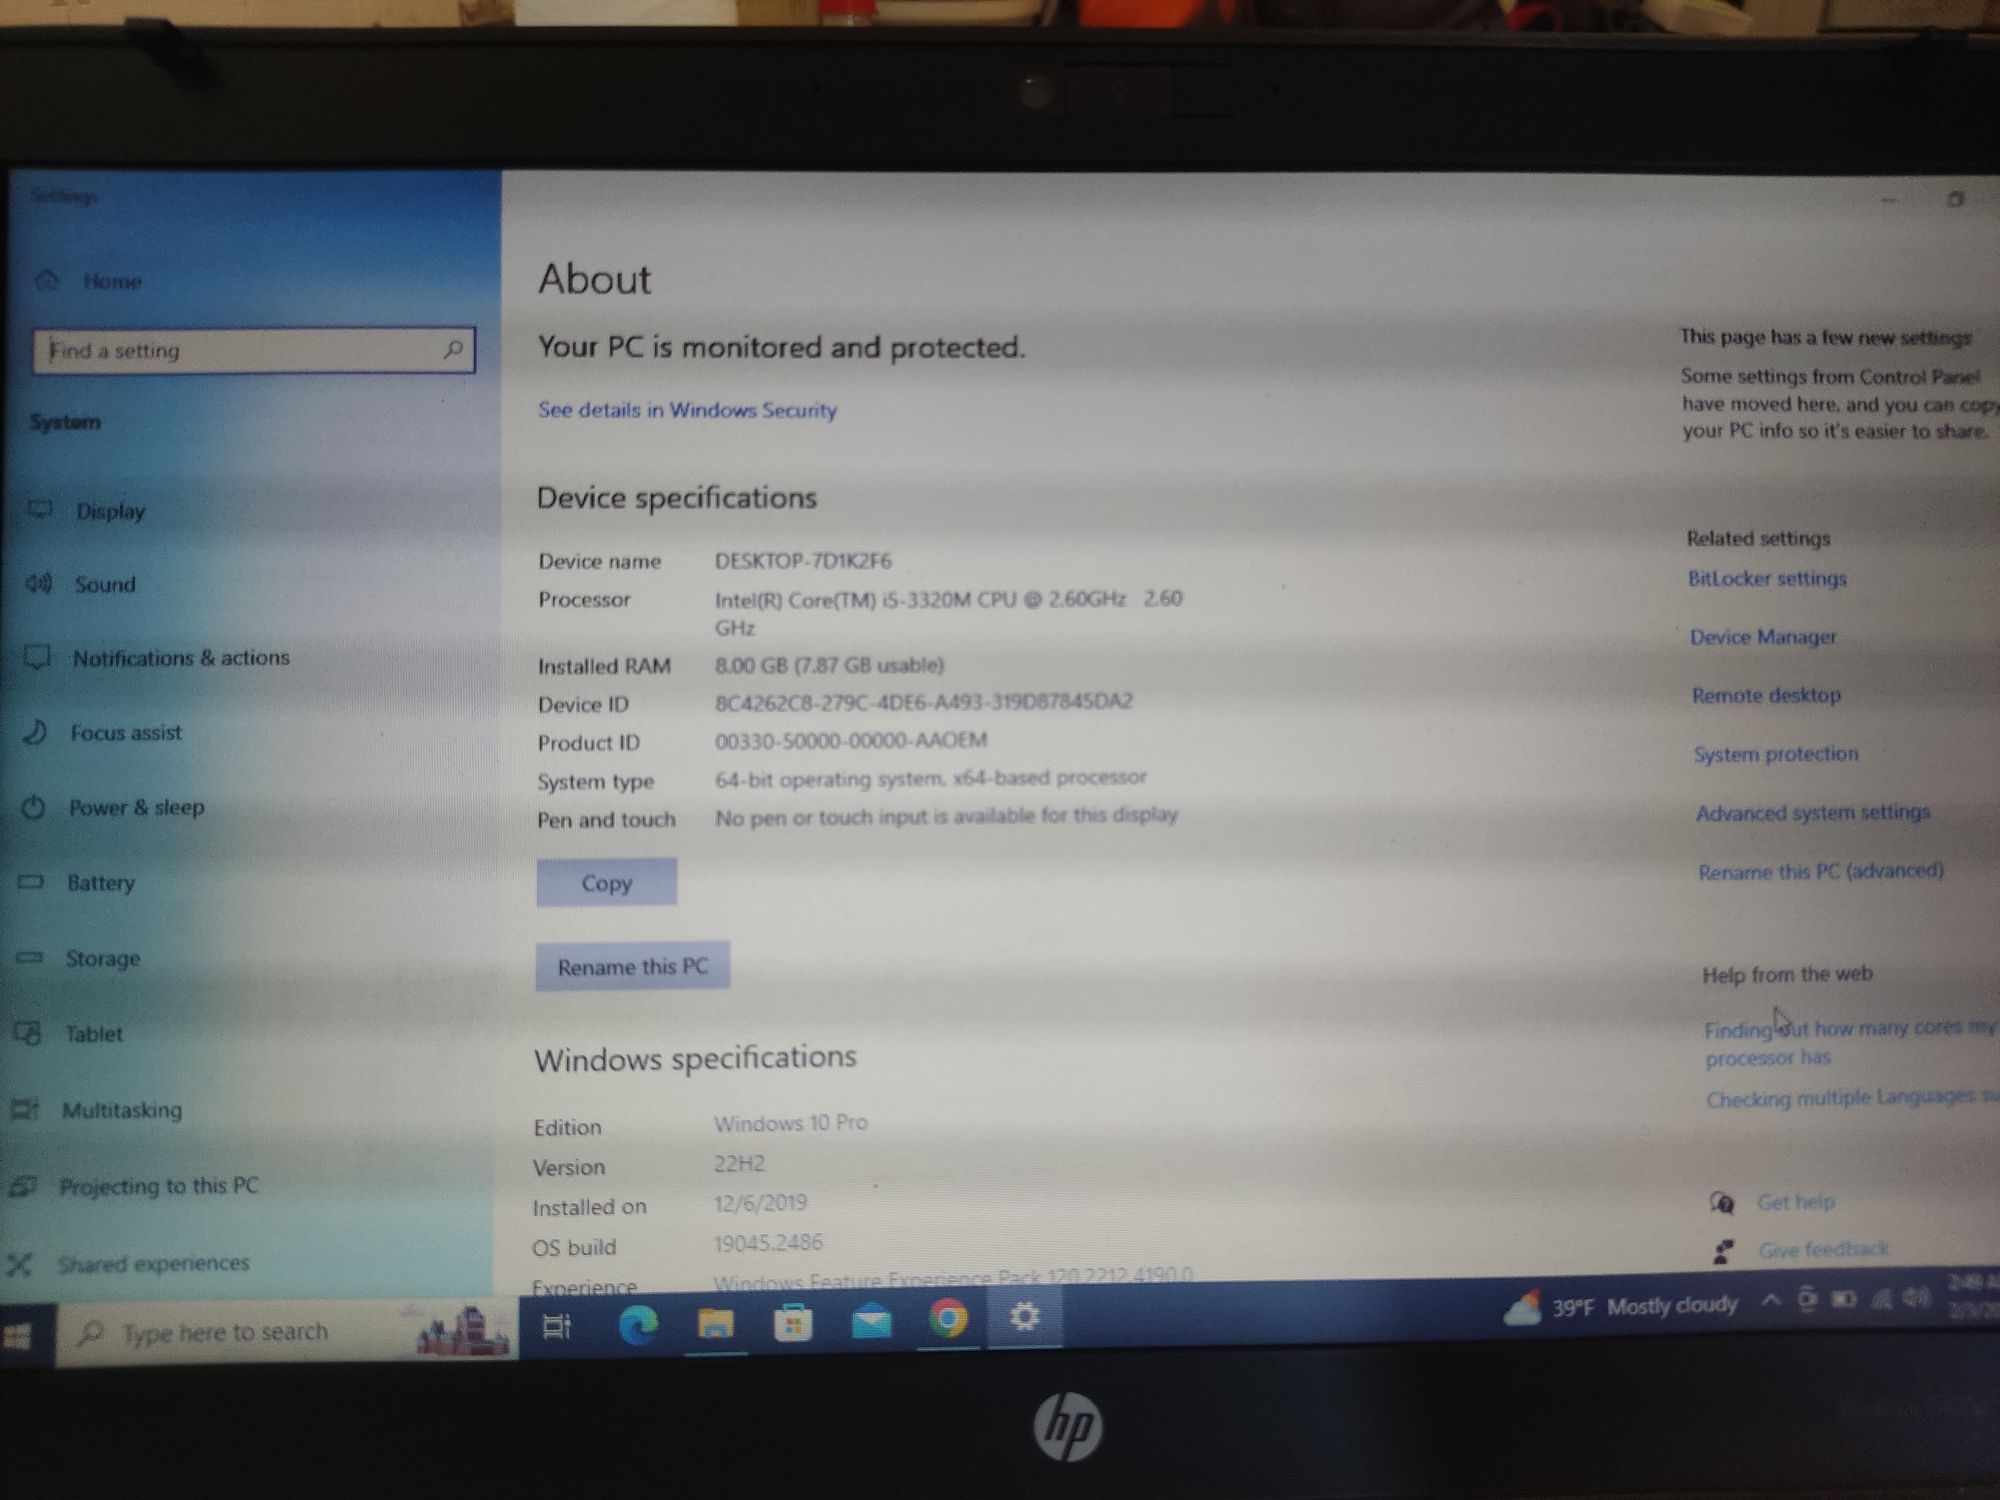
Task: Click BitLocker settings link
Action: (x=1767, y=578)
